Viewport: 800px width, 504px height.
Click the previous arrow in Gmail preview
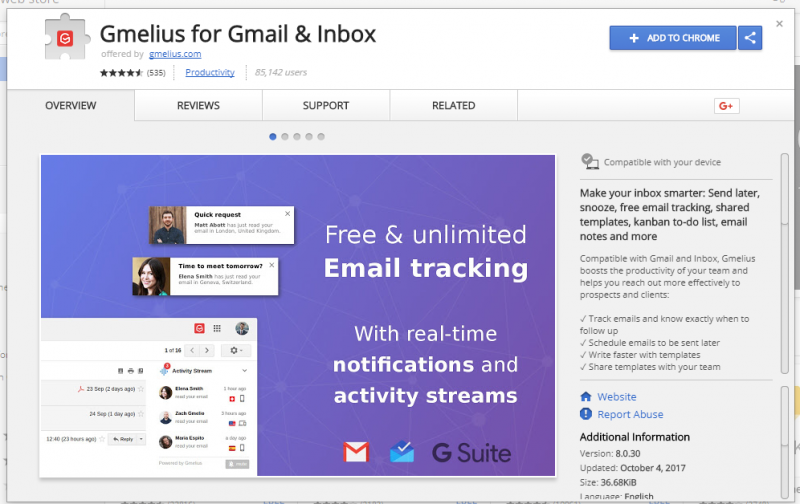[192, 350]
